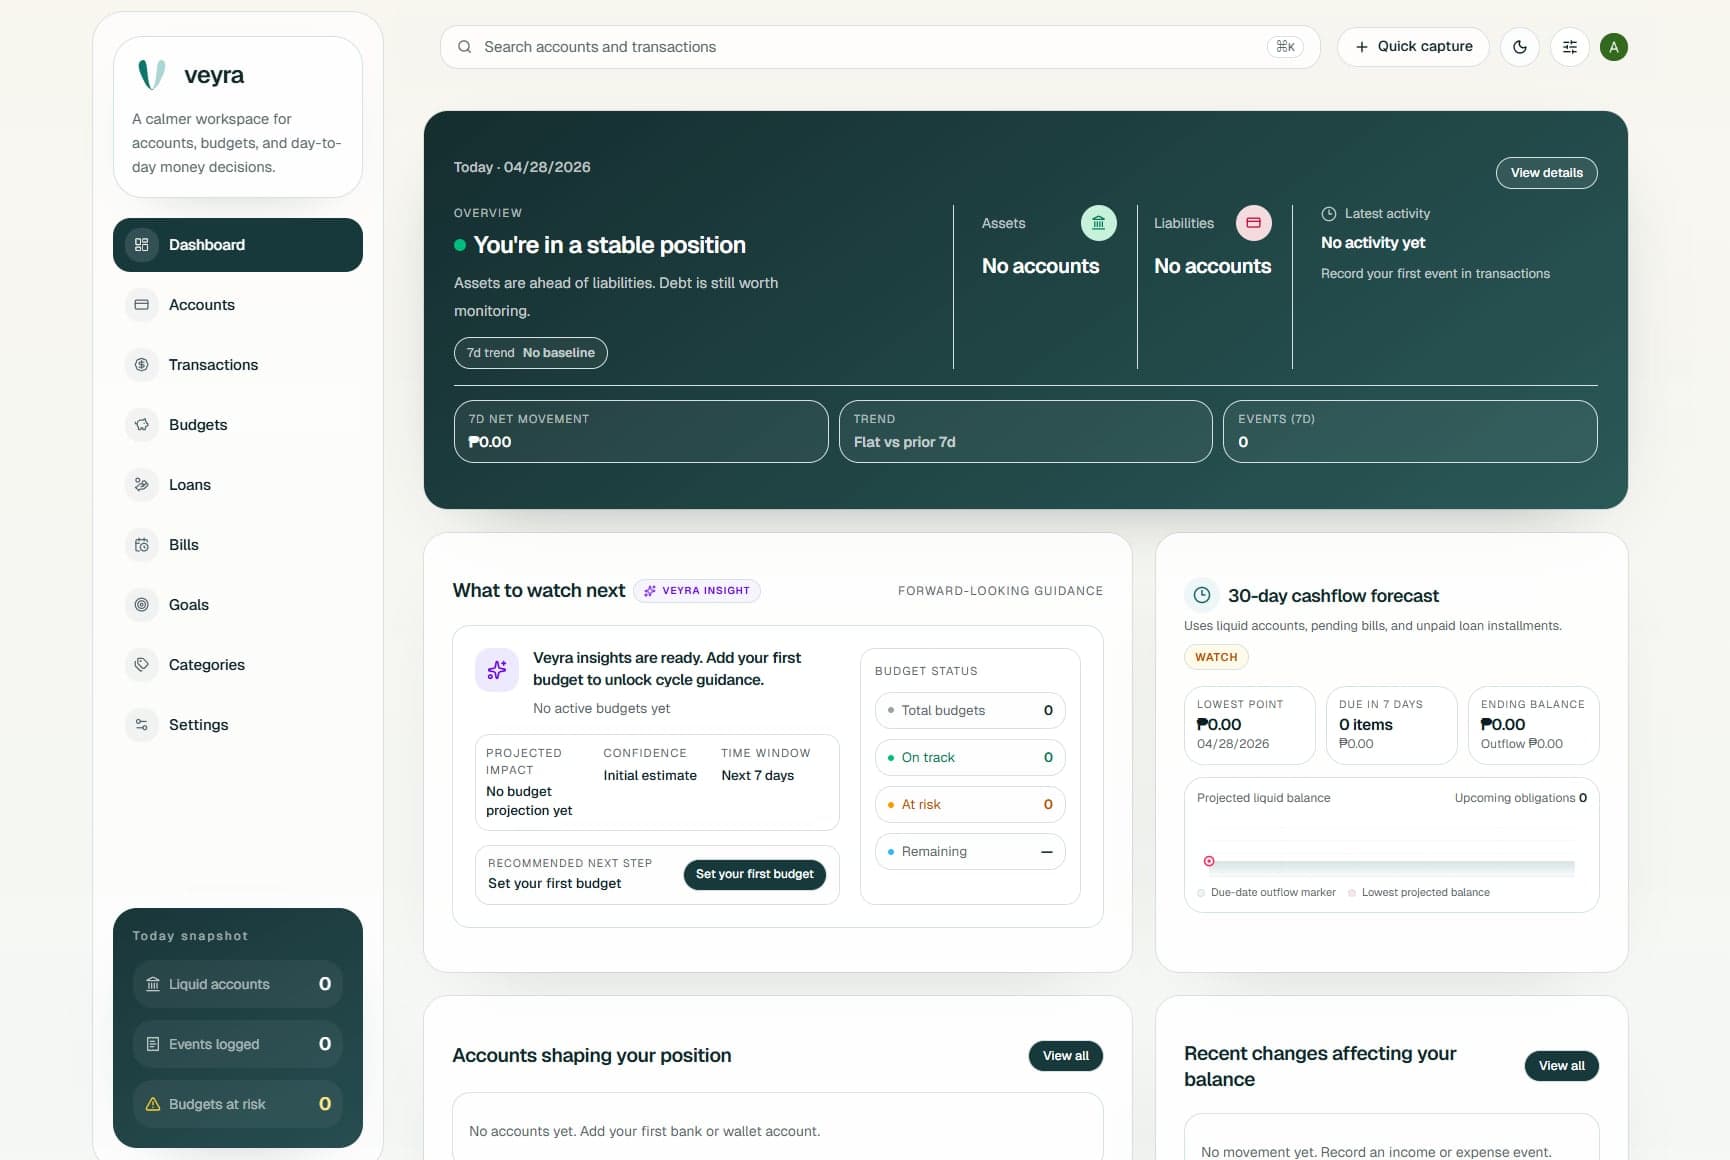Screen dimensions: 1730x1160
Task: Click View details in overview card
Action: 1545,173
